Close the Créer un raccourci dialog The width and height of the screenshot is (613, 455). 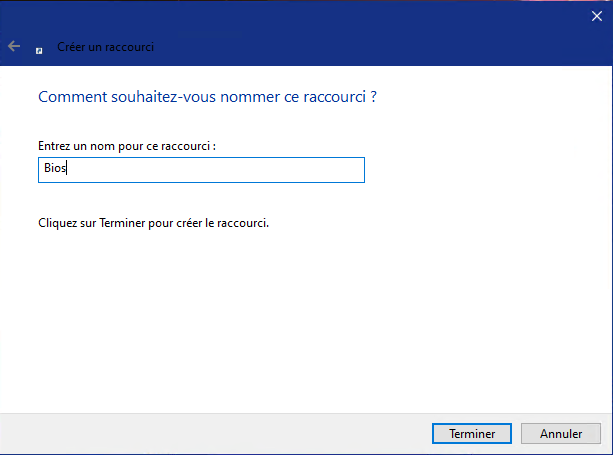coord(597,16)
